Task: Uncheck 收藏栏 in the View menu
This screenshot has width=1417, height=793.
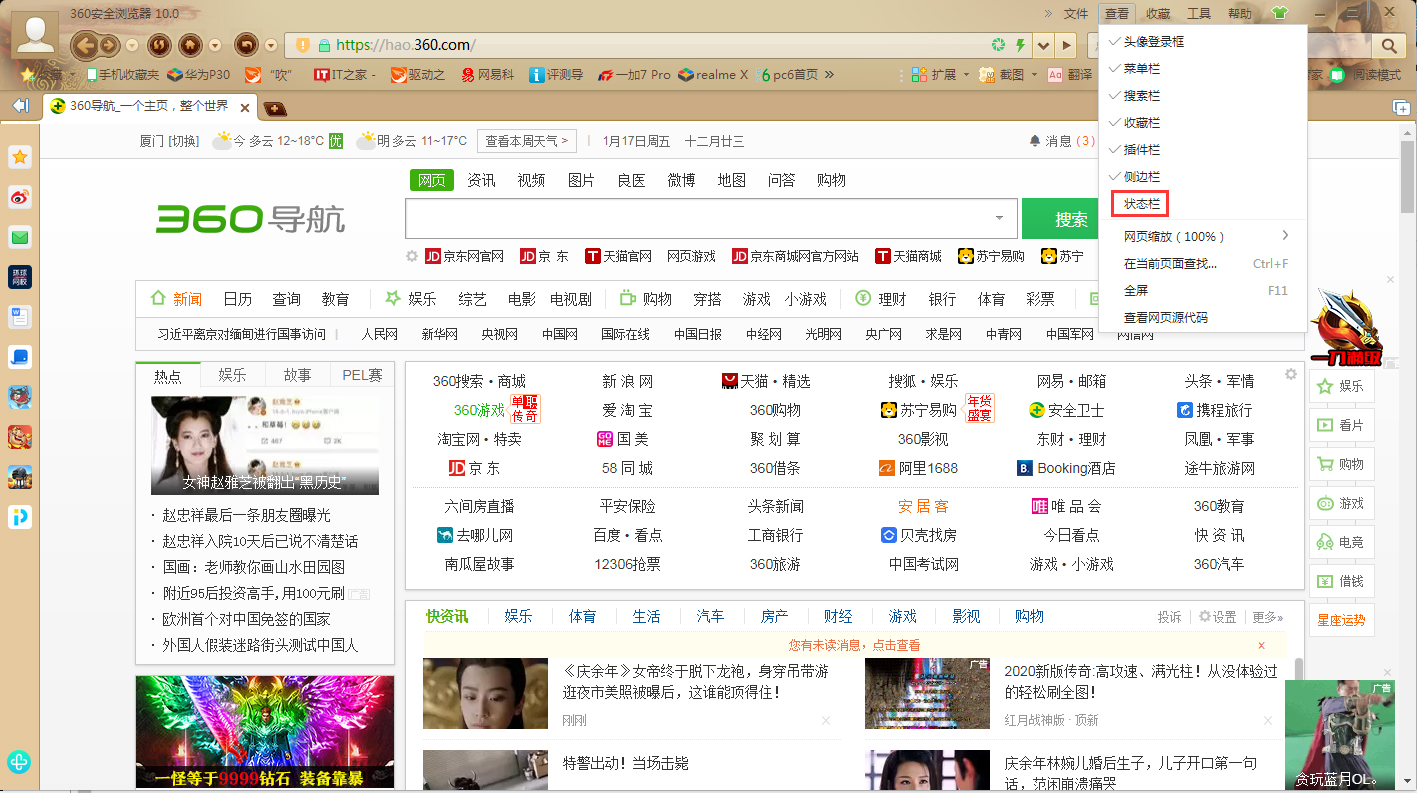Action: coord(1141,123)
